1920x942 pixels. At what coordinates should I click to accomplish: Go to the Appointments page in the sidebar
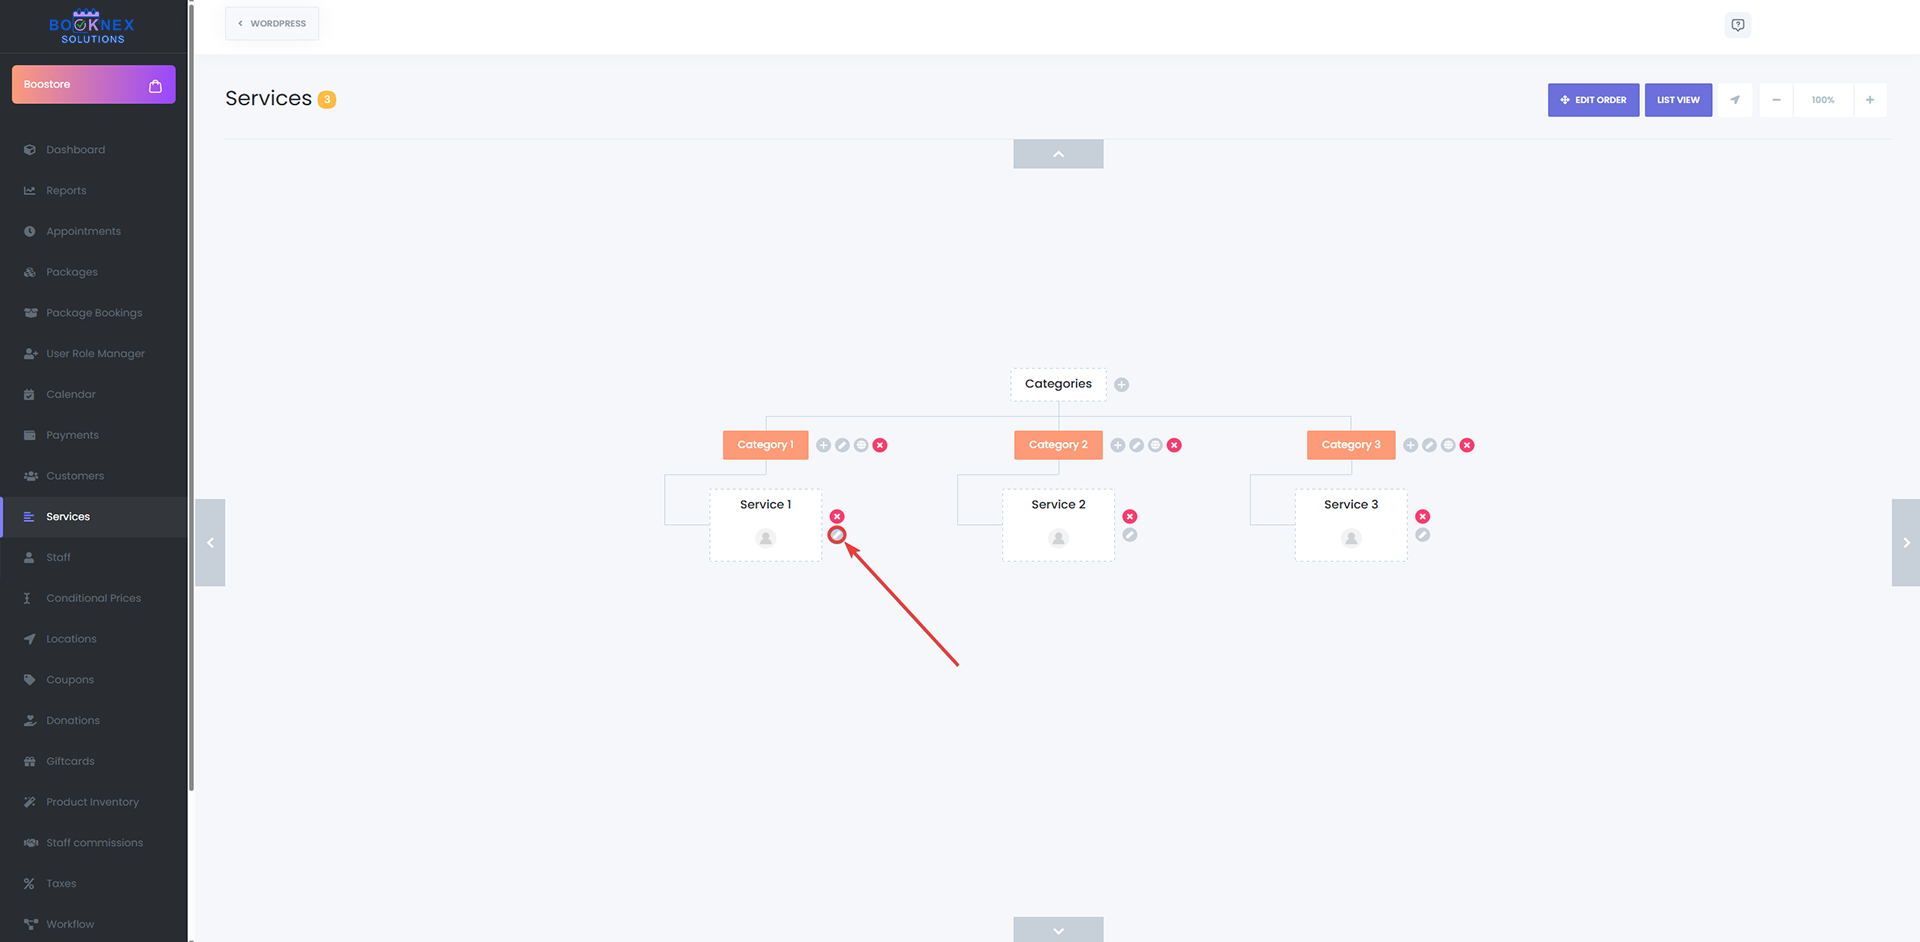pos(83,231)
